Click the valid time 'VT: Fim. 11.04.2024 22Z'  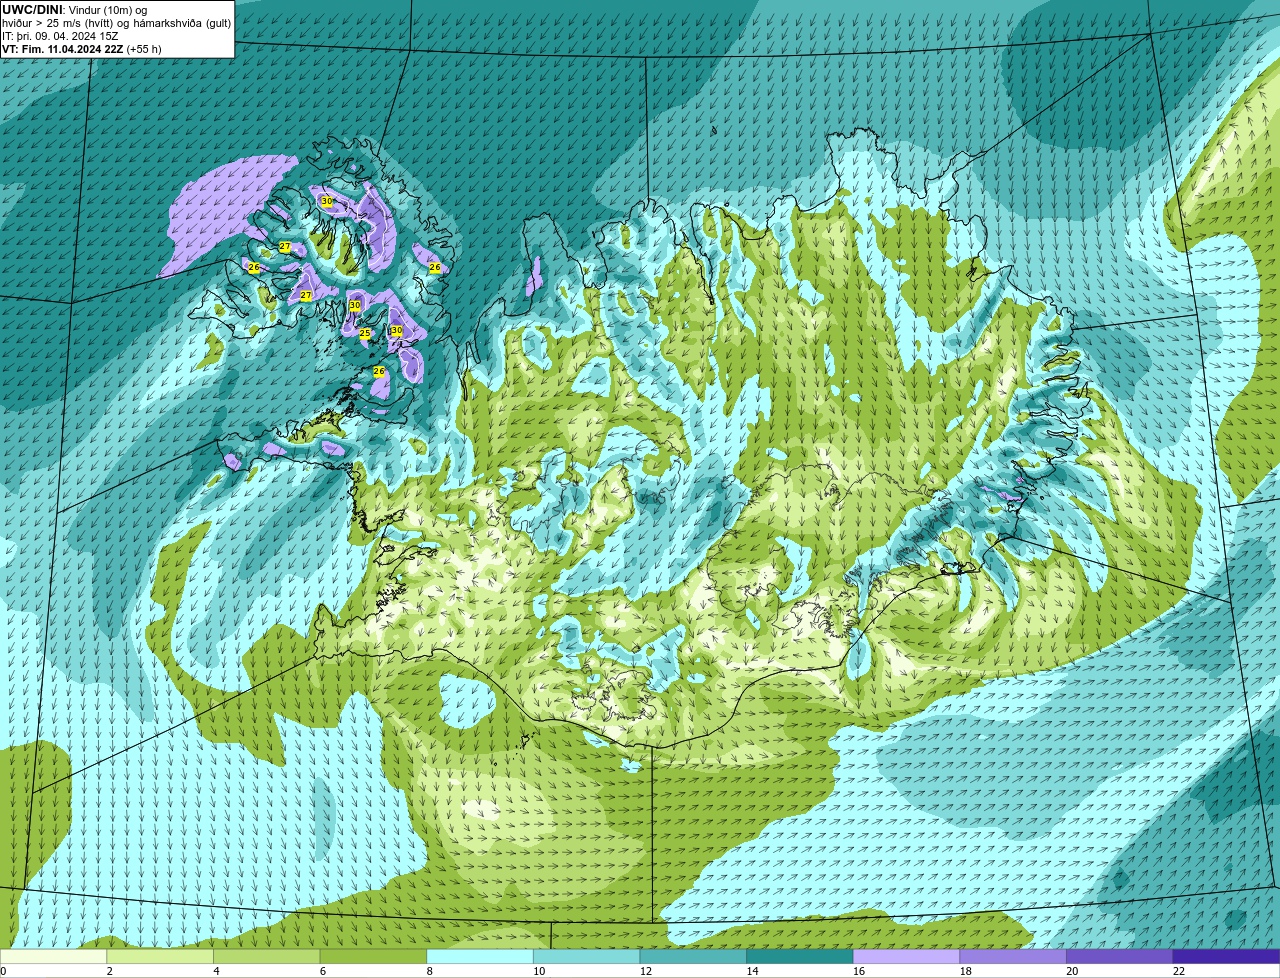pos(62,49)
